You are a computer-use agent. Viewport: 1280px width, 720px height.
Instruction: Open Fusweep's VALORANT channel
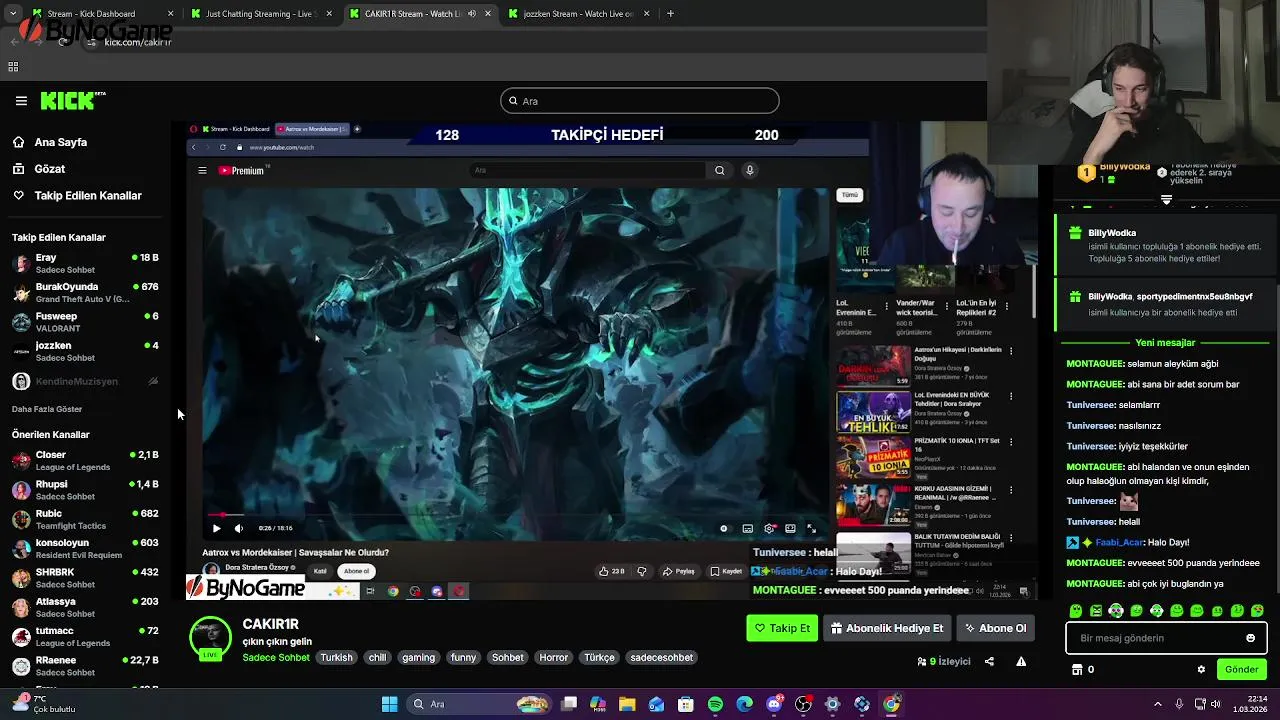pos(85,322)
